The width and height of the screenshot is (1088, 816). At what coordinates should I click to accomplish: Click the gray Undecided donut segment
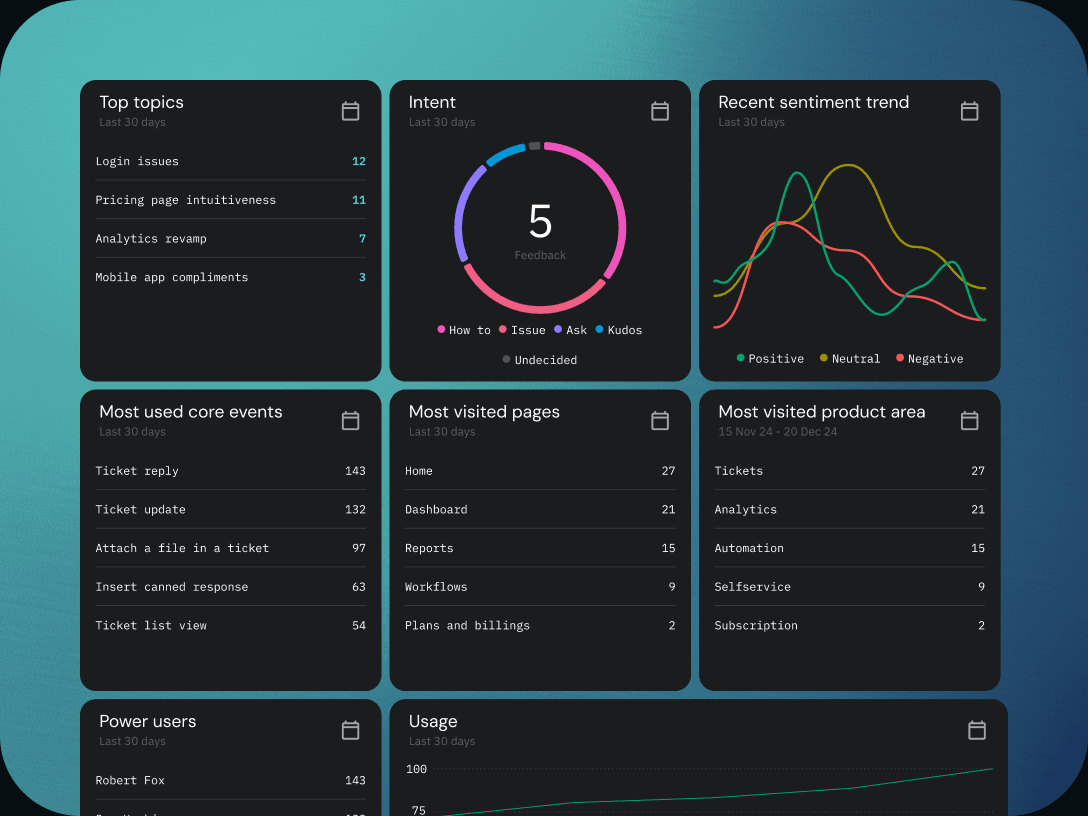534,146
